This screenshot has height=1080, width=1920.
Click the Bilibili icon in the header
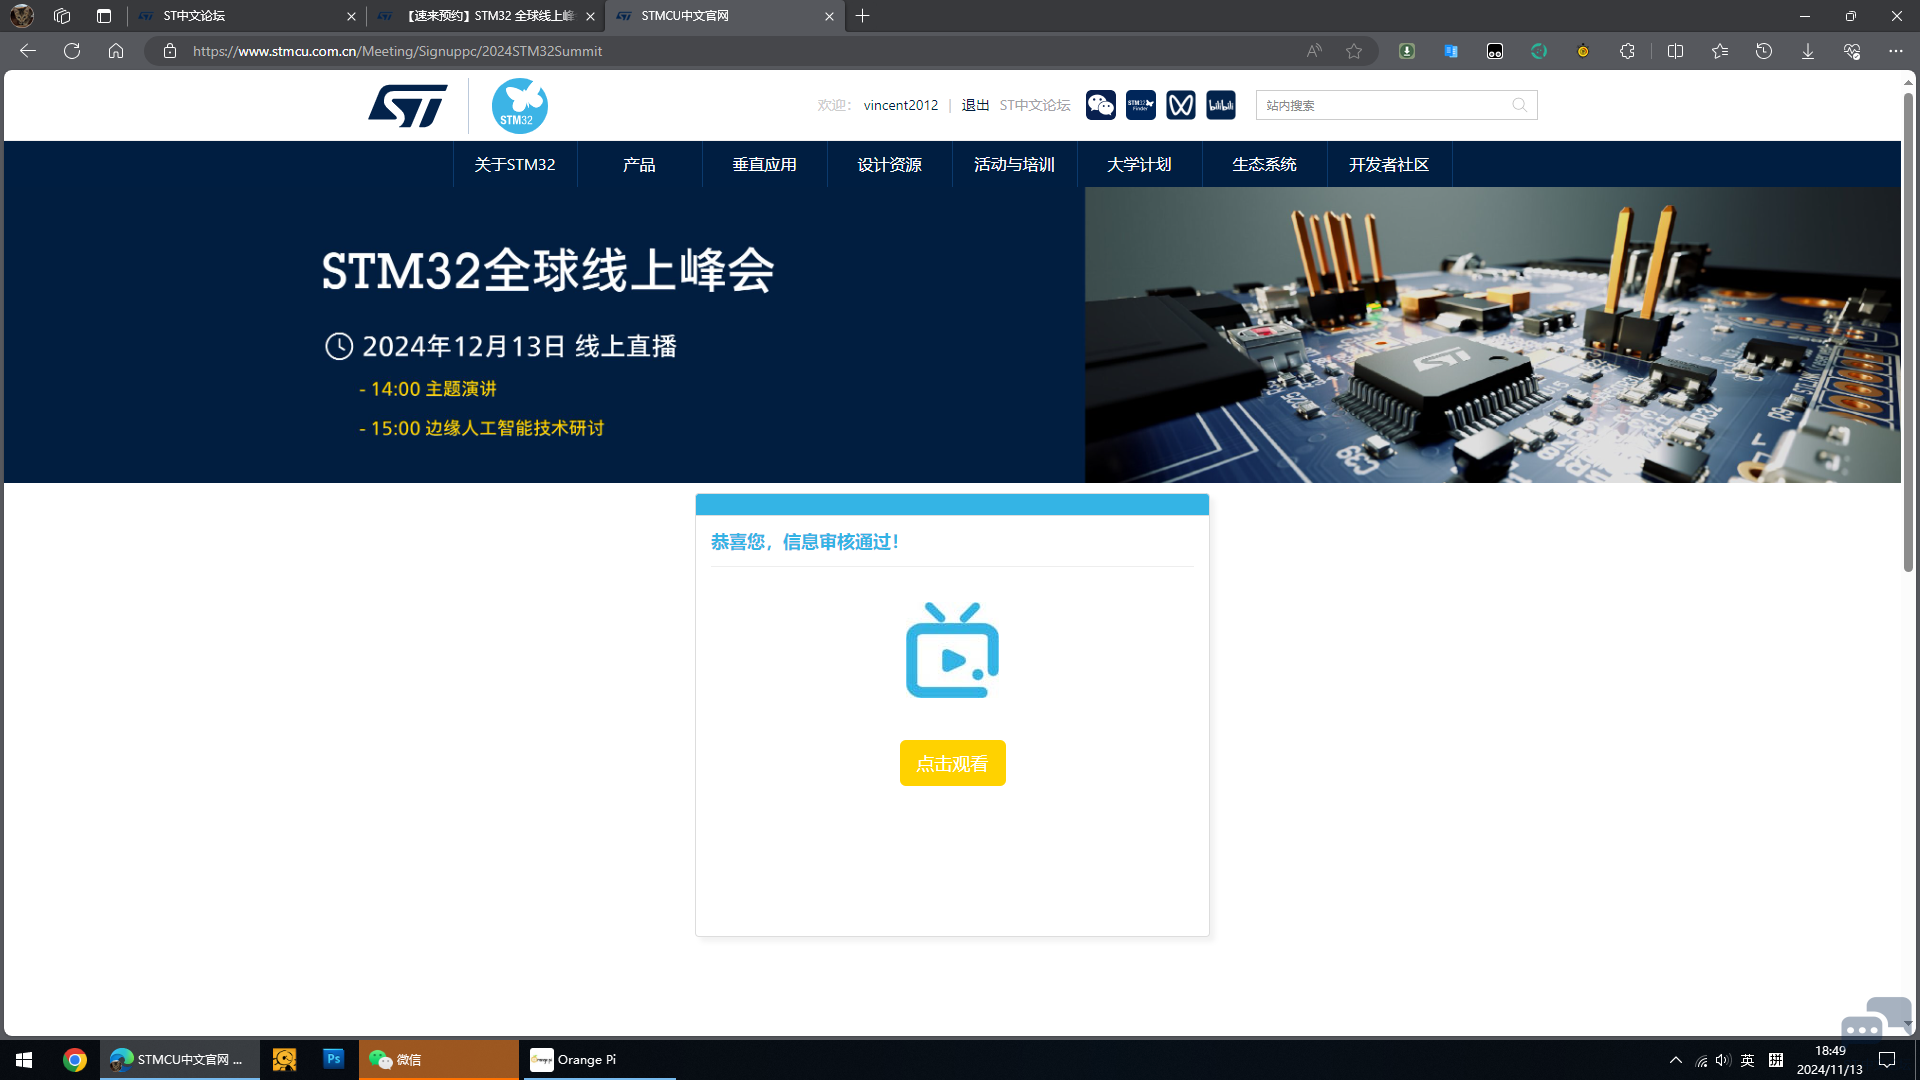tap(1221, 105)
